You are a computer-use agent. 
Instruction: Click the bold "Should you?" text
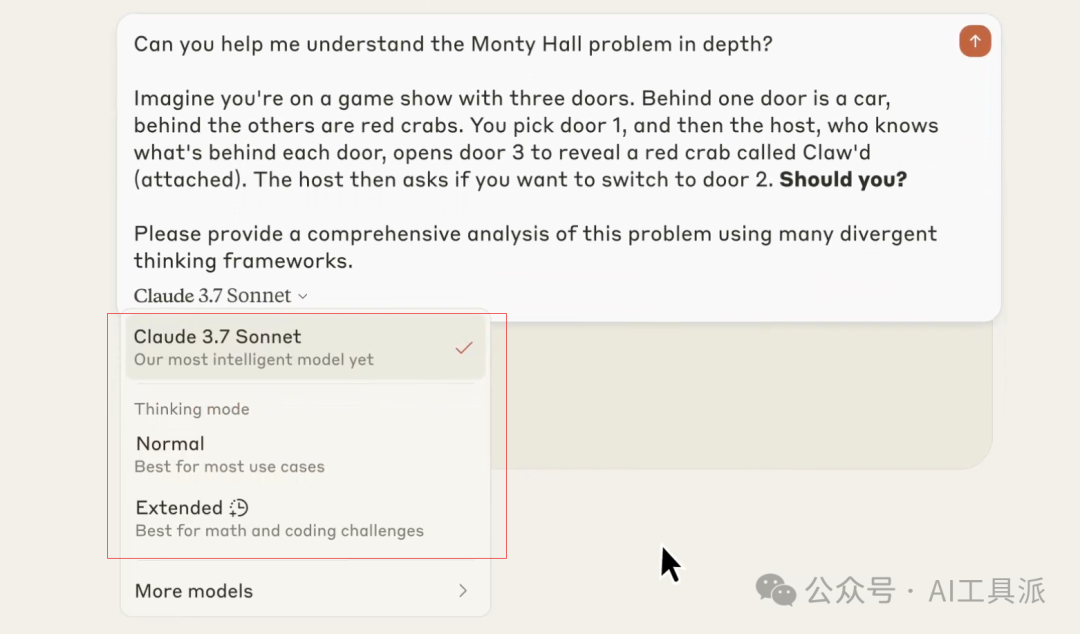pos(843,180)
